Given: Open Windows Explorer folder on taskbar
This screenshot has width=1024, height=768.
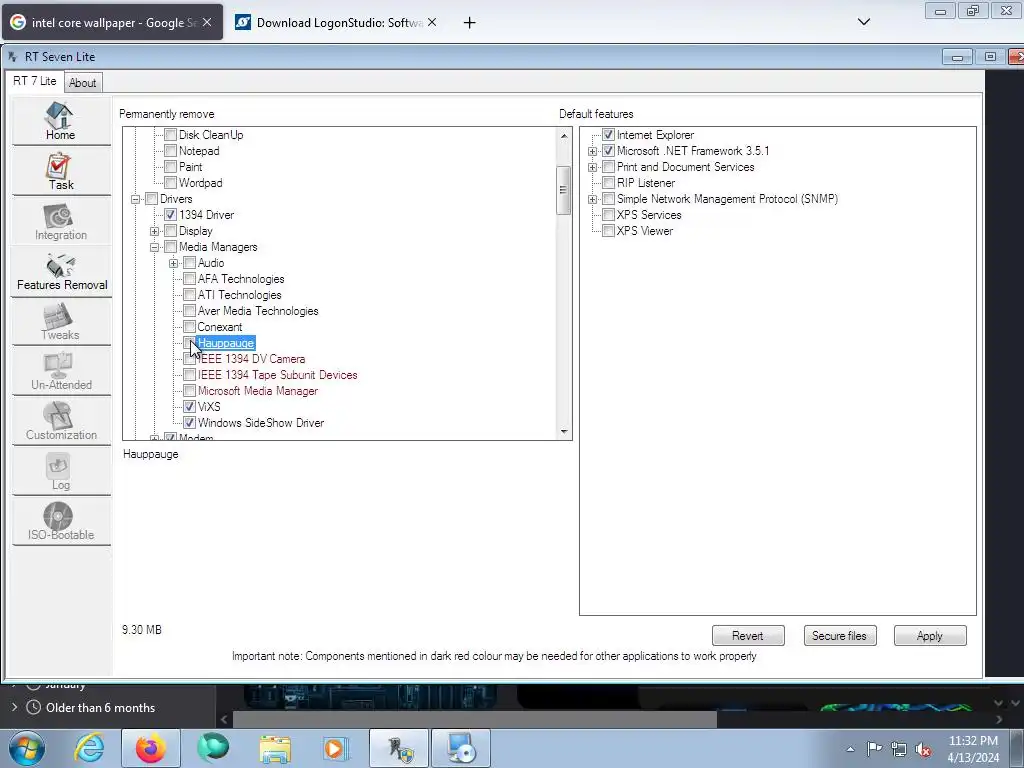Looking at the screenshot, I should point(275,748).
